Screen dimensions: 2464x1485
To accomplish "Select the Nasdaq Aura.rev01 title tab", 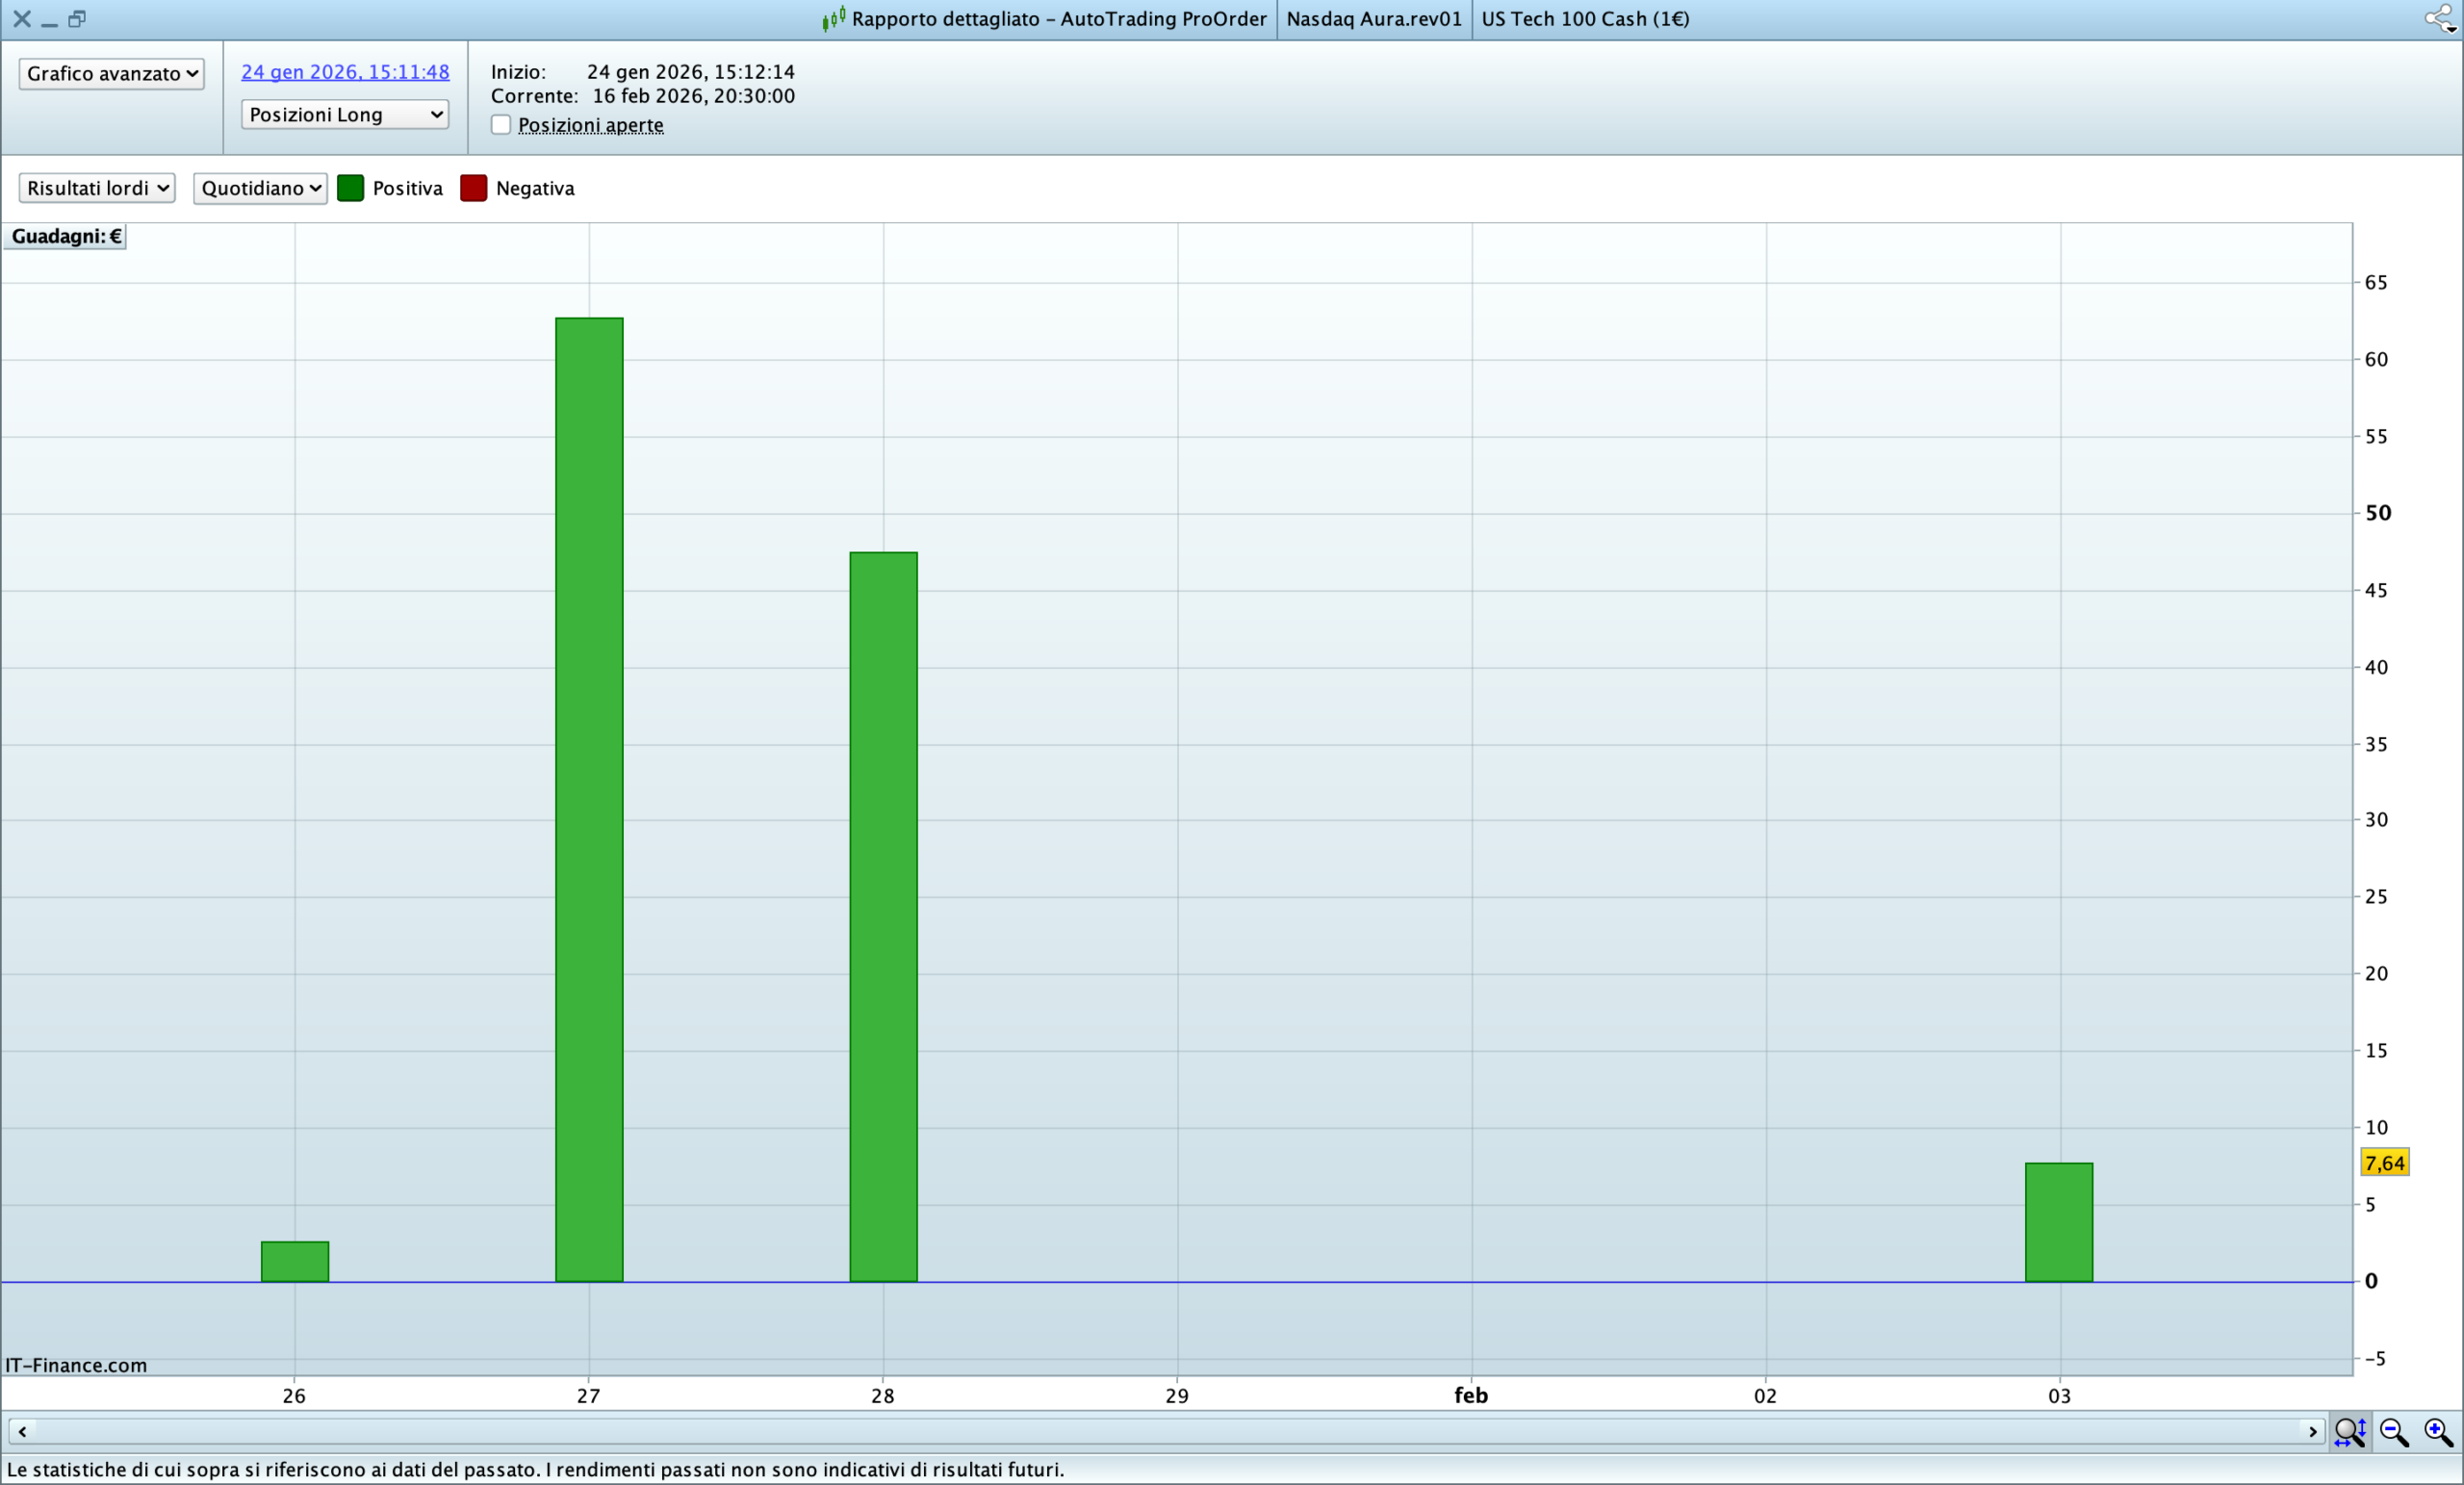I will (1373, 19).
